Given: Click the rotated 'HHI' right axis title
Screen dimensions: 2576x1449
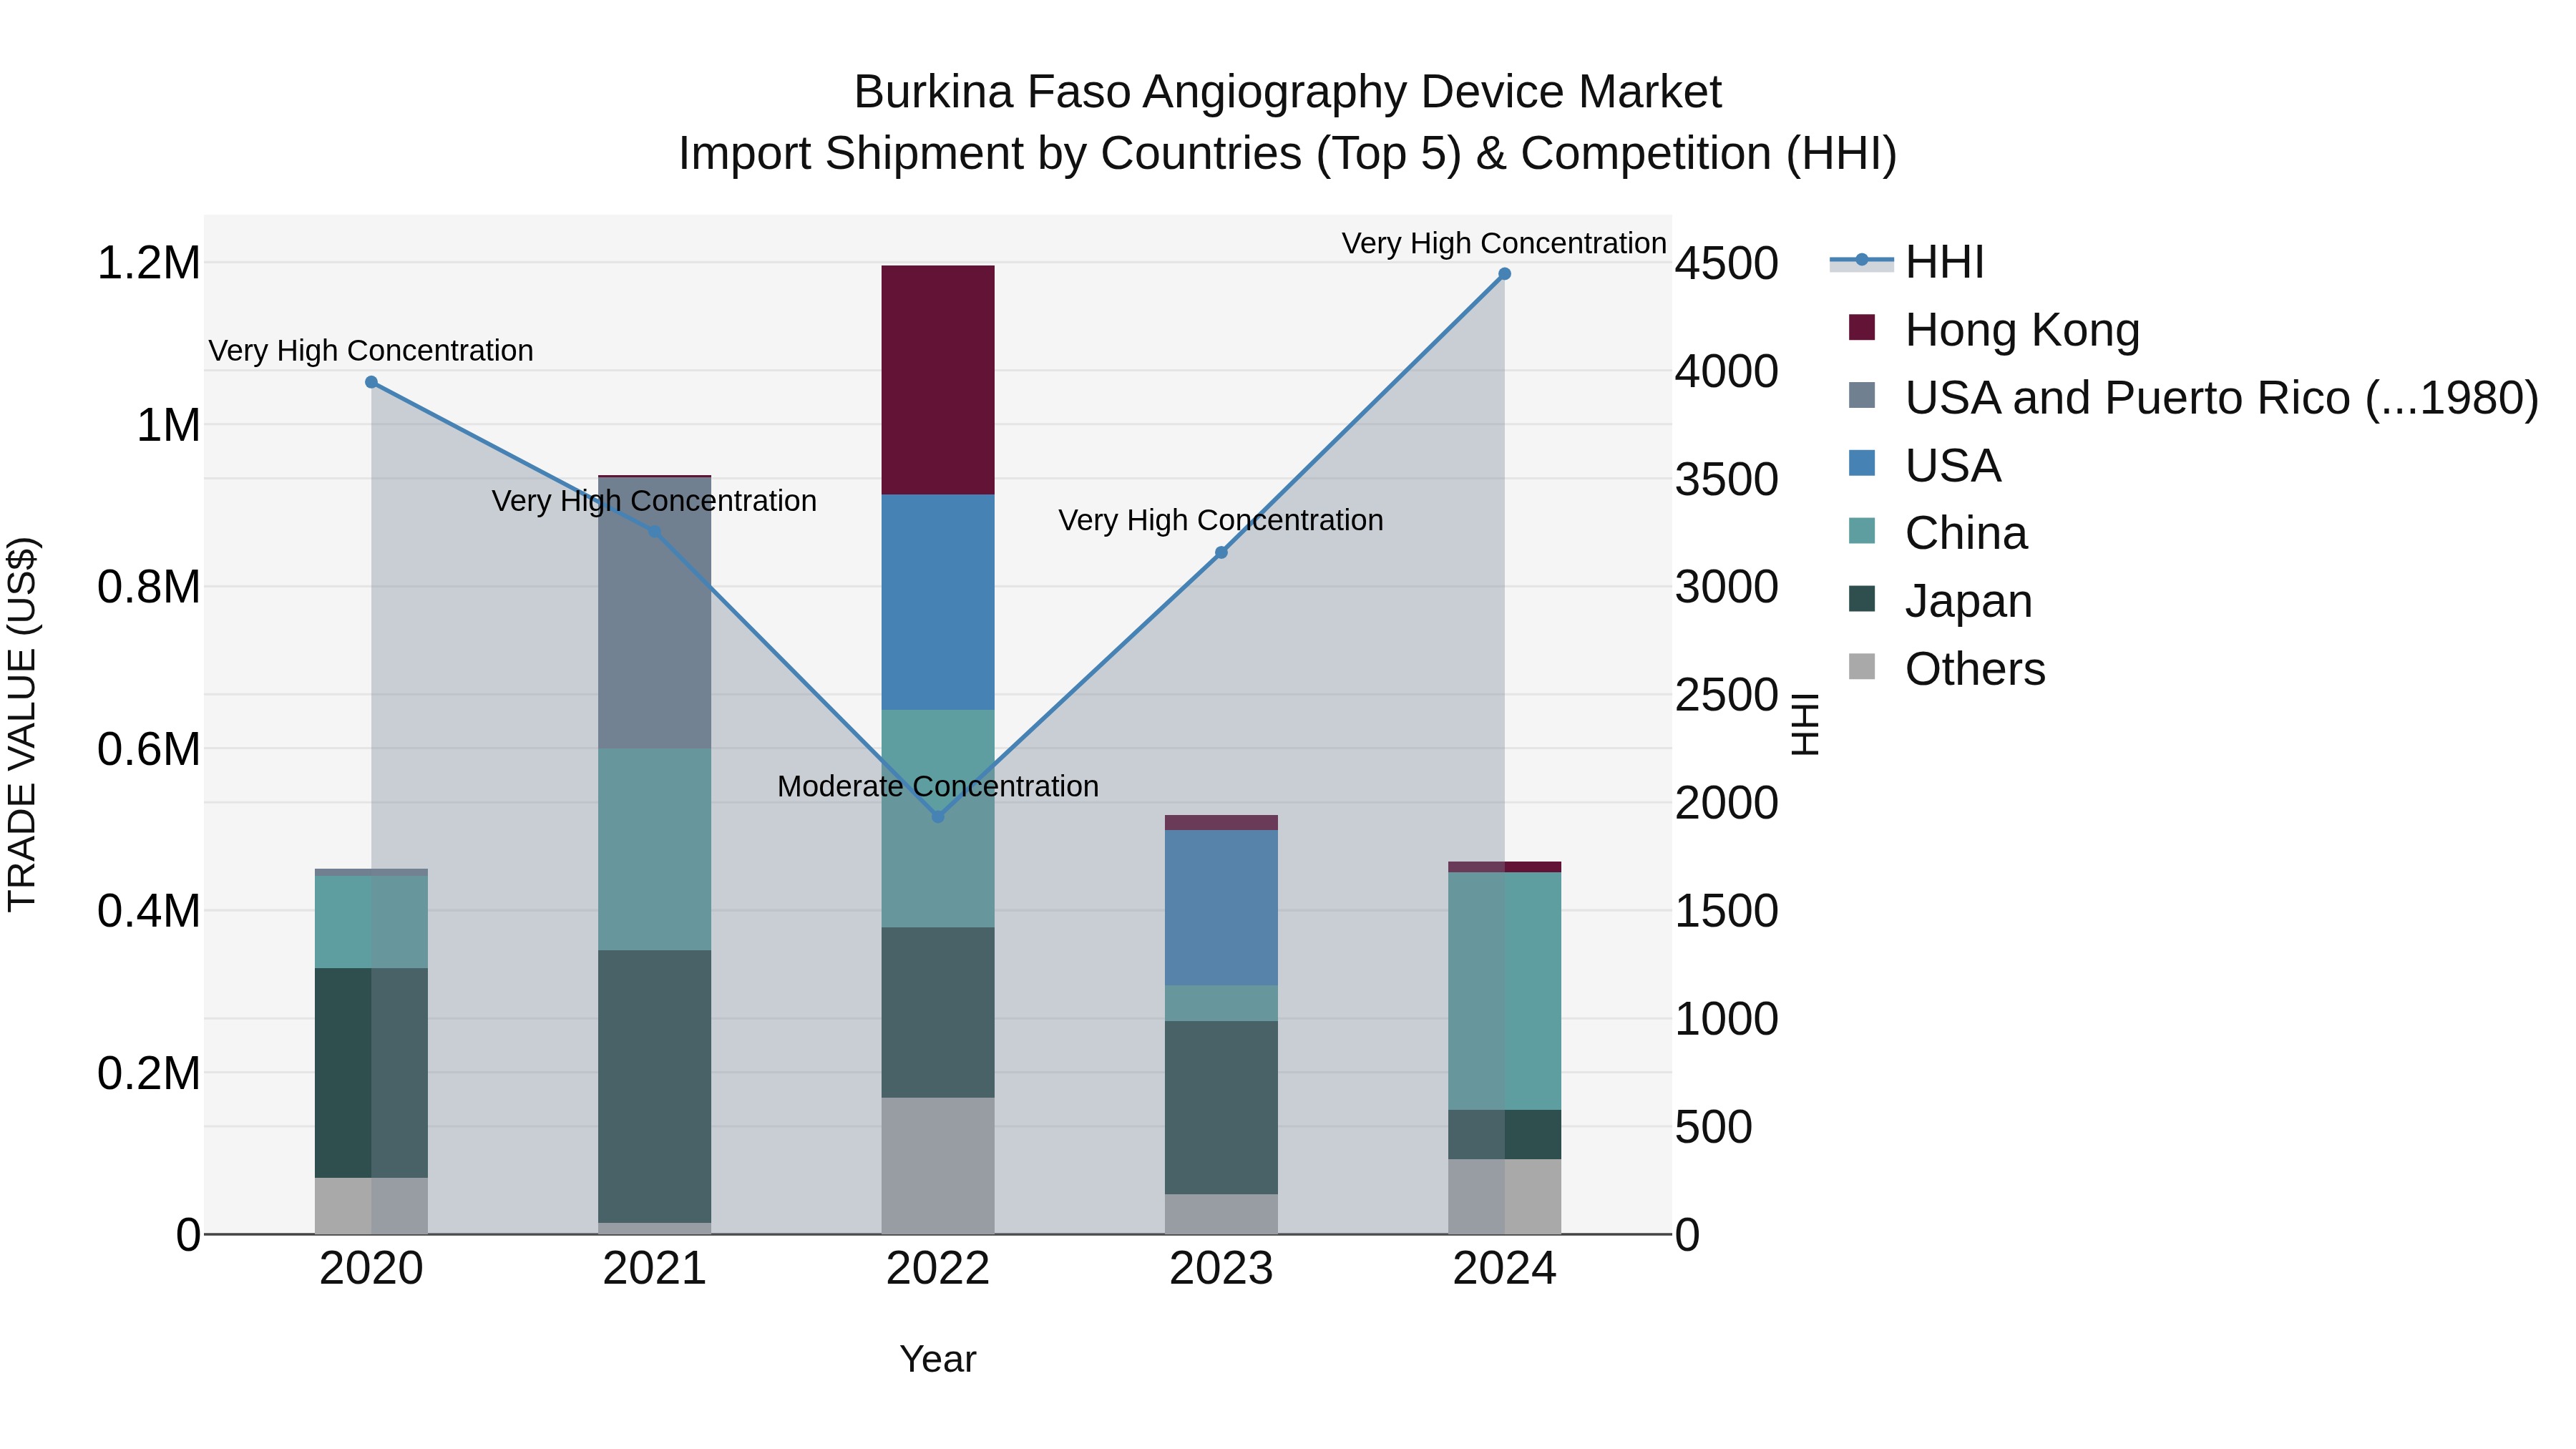Looking at the screenshot, I should pyautogui.click(x=1805, y=724).
